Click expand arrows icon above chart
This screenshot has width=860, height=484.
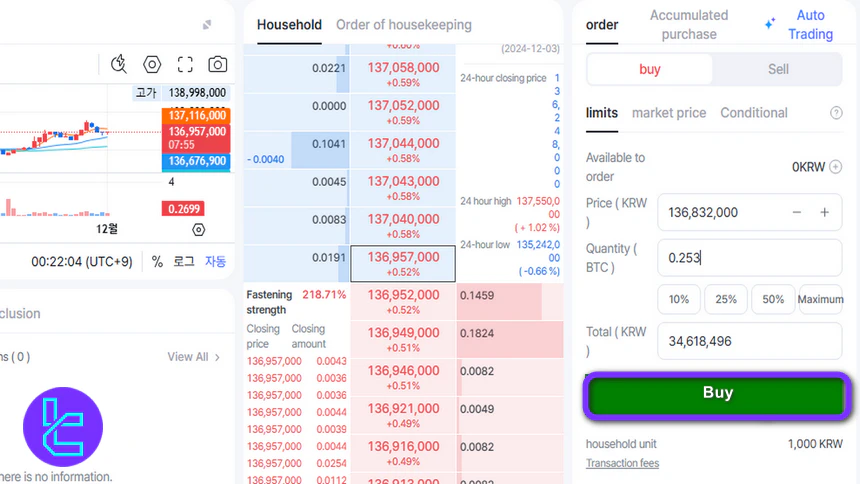pyautogui.click(x=207, y=25)
